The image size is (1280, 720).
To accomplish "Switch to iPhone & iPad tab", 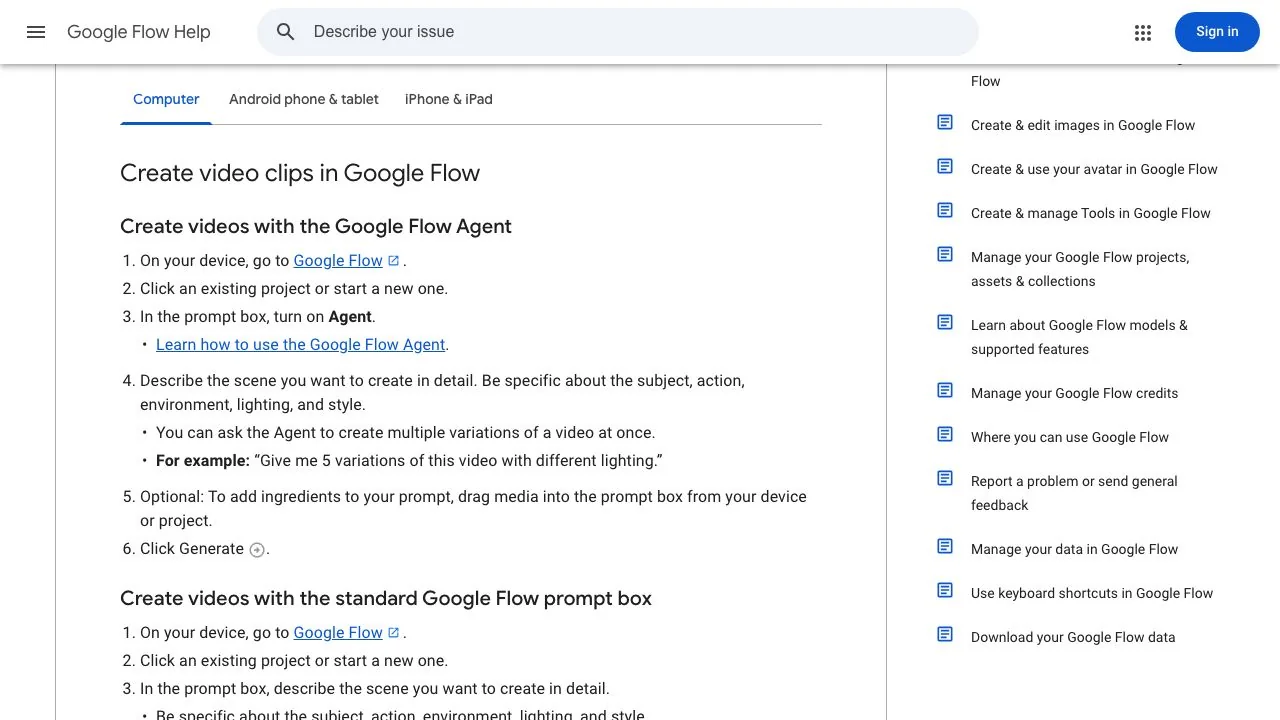I will click(449, 99).
